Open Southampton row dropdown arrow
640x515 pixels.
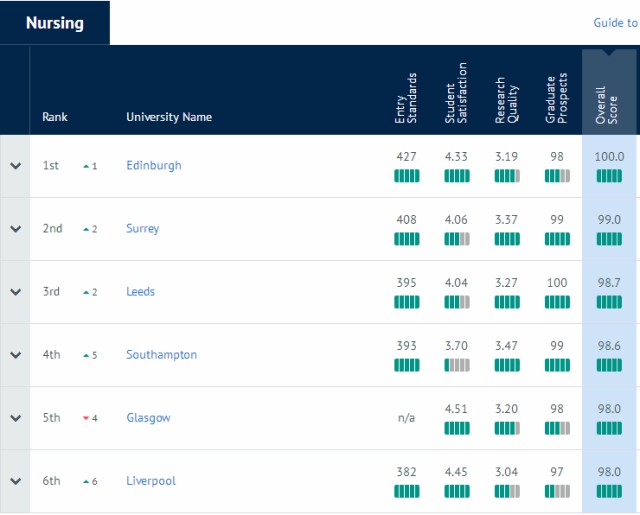(16, 355)
